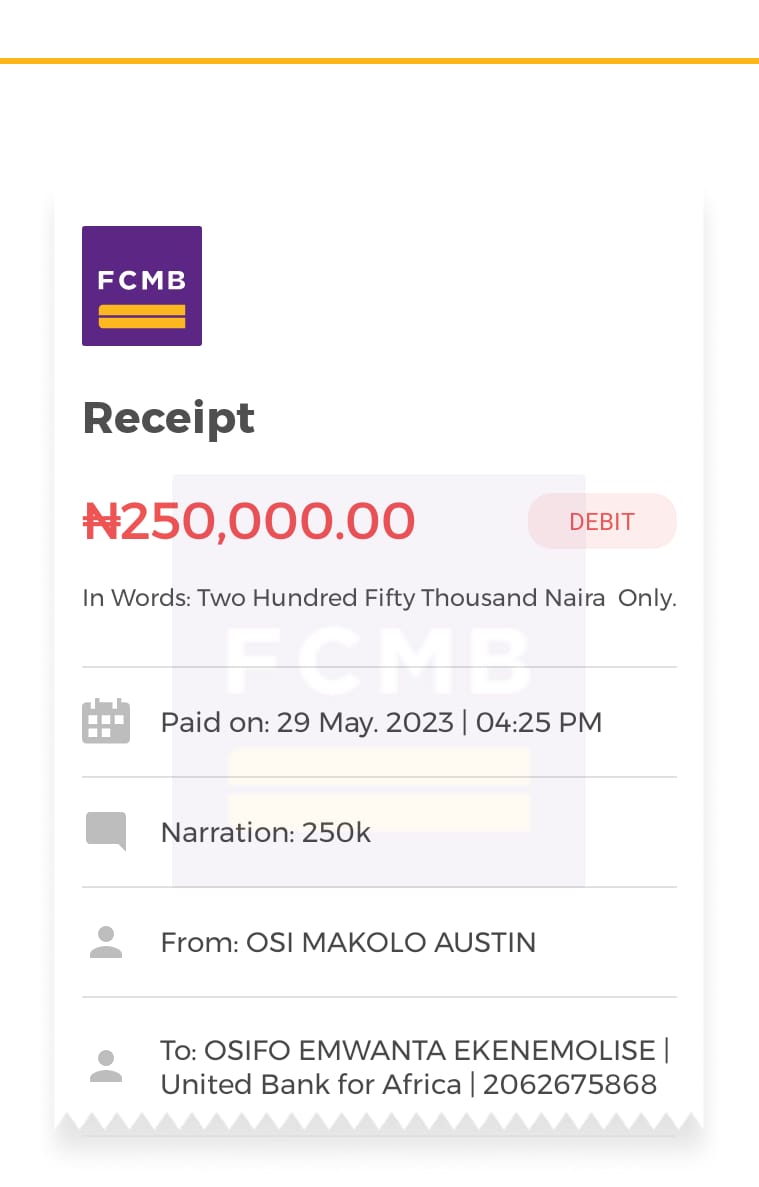Tap the FCMB purple logo
Screen dimensions: 759x1187
pyautogui.click(x=142, y=285)
